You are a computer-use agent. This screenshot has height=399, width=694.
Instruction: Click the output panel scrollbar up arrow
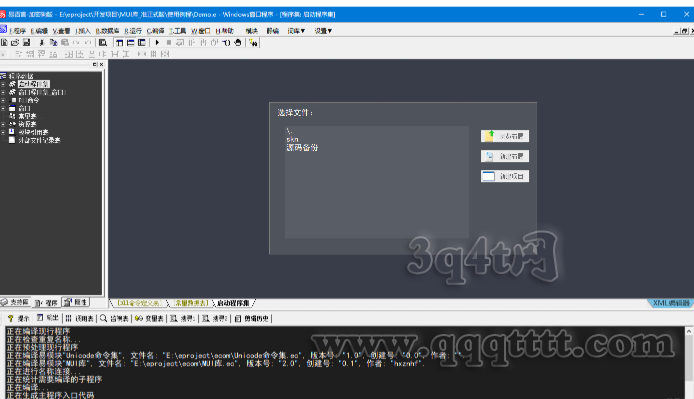click(x=689, y=331)
